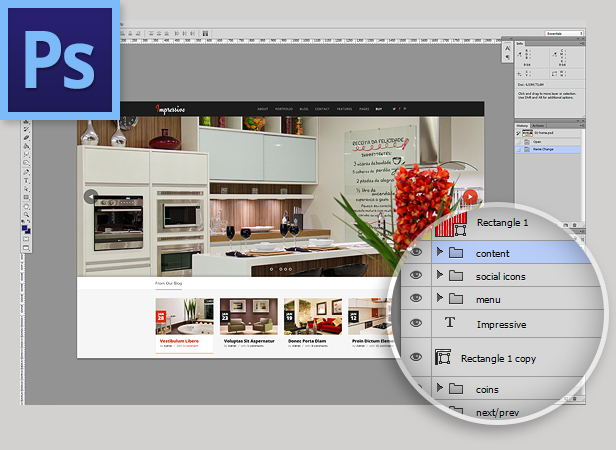Expand the coins layer group
Image resolution: width=616 pixels, height=450 pixels.
440,388
